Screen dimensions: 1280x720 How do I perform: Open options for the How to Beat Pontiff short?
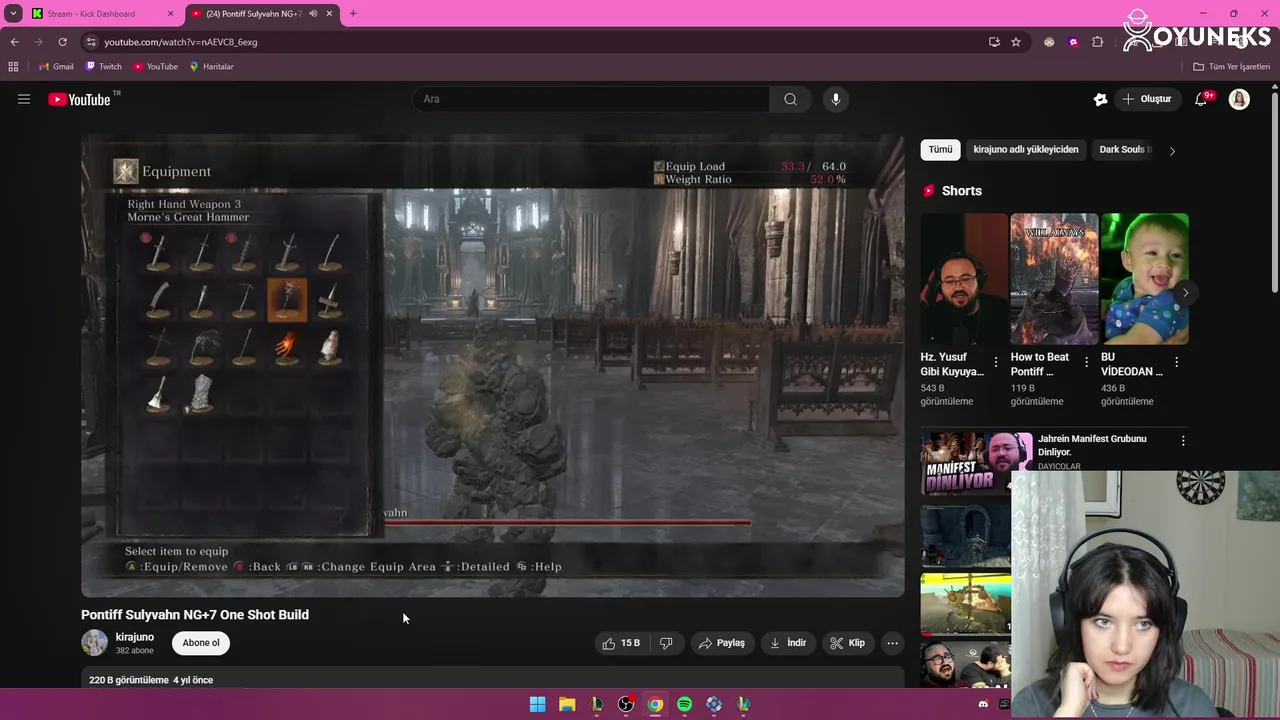(x=1086, y=362)
